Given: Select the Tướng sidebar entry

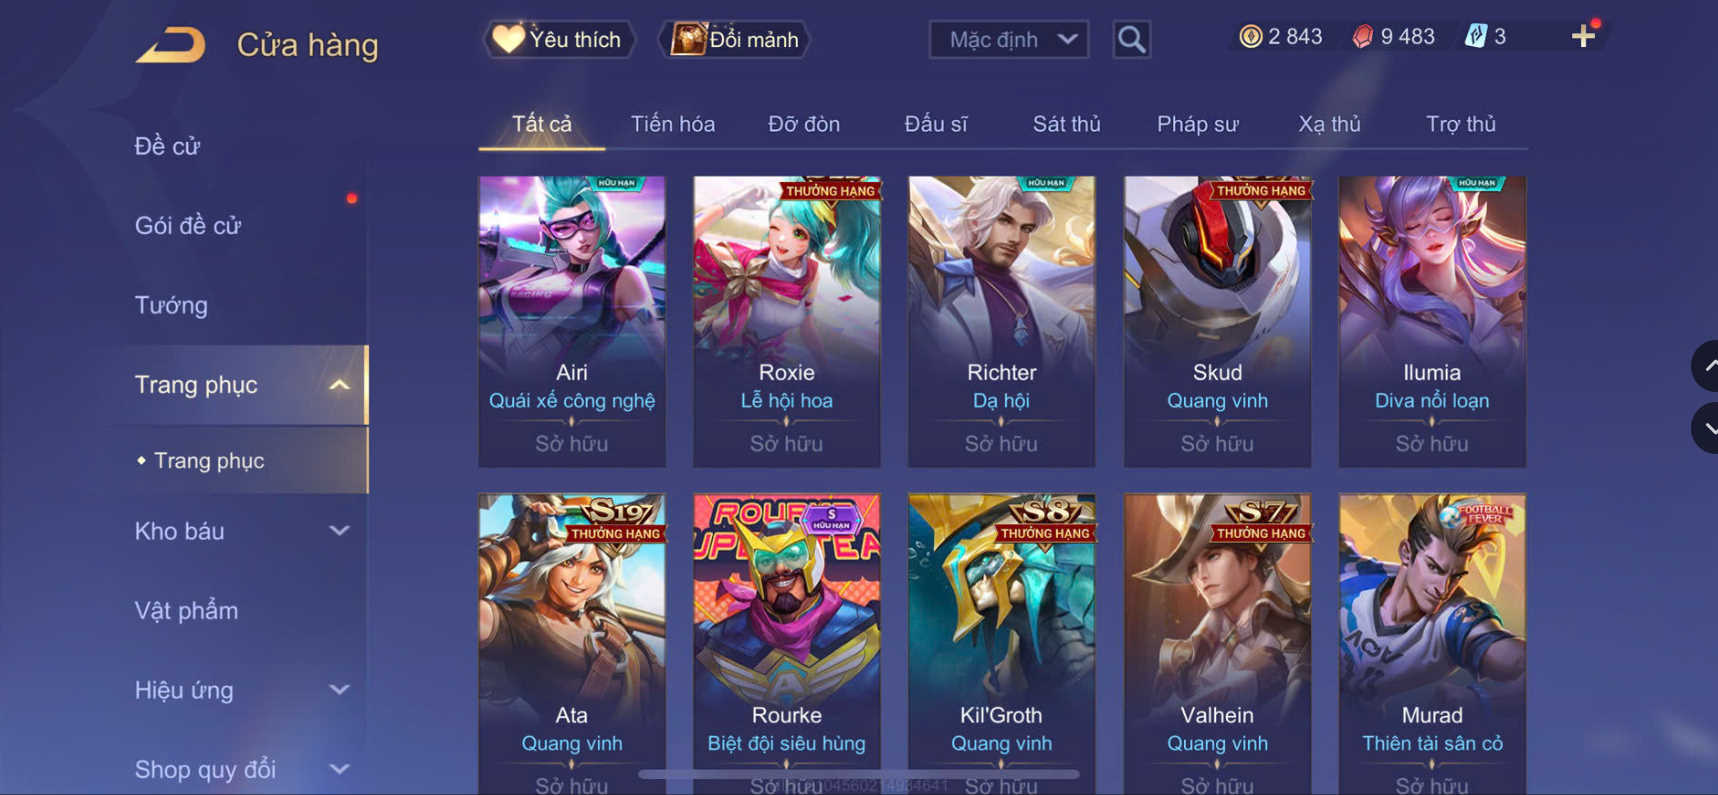Looking at the screenshot, I should point(171,305).
